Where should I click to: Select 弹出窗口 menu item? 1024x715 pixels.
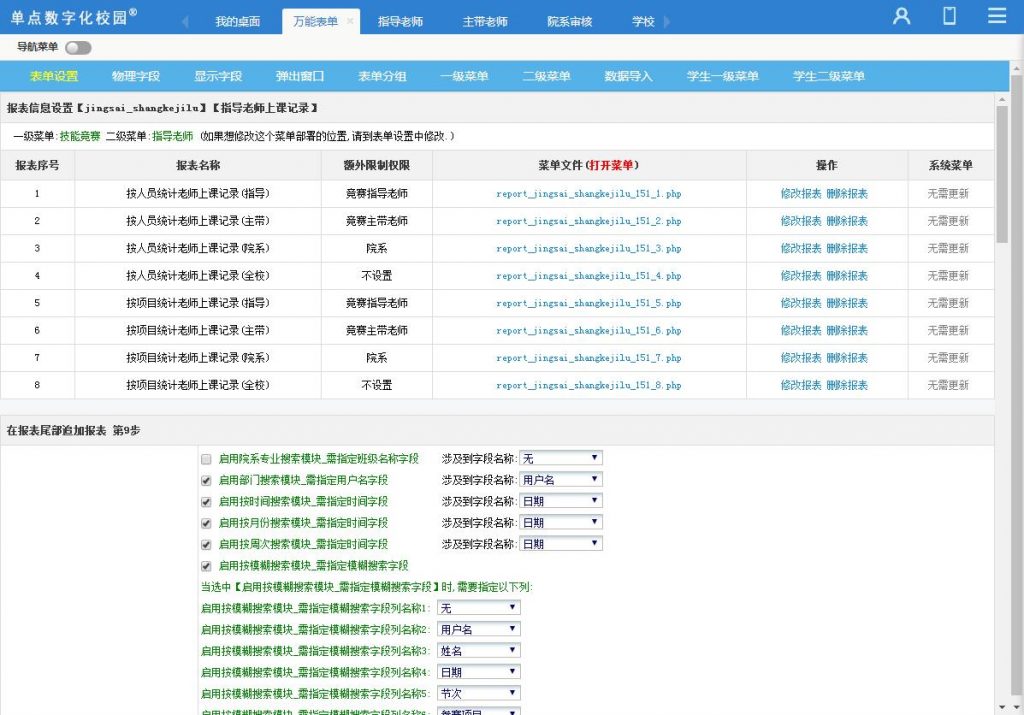click(300, 76)
